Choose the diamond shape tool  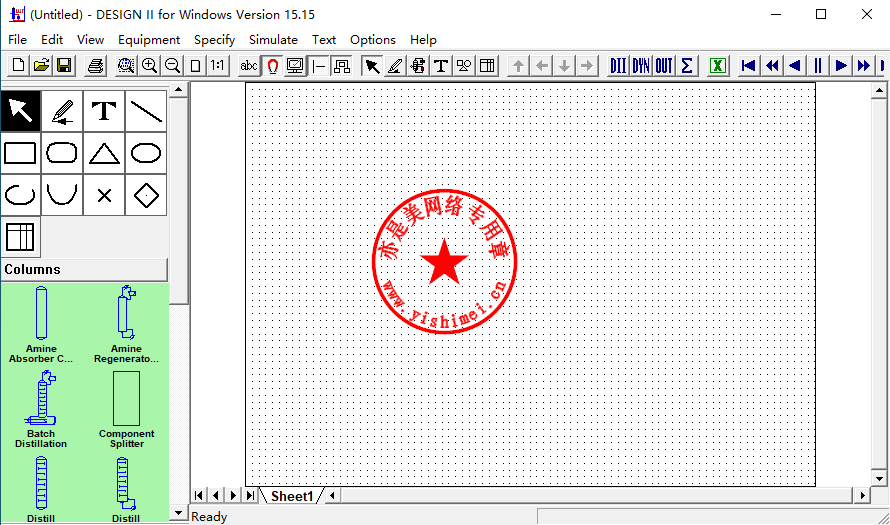click(146, 195)
